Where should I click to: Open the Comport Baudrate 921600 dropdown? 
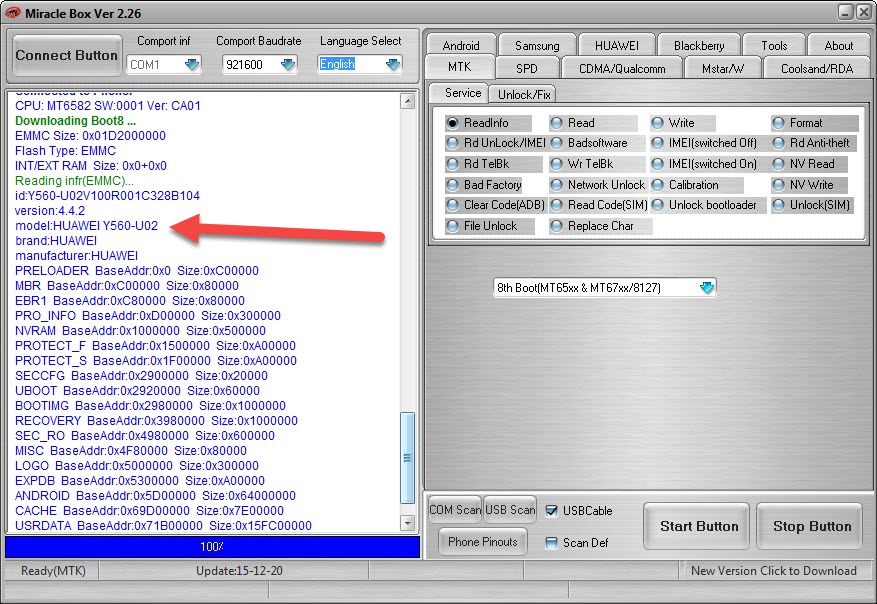tap(288, 64)
